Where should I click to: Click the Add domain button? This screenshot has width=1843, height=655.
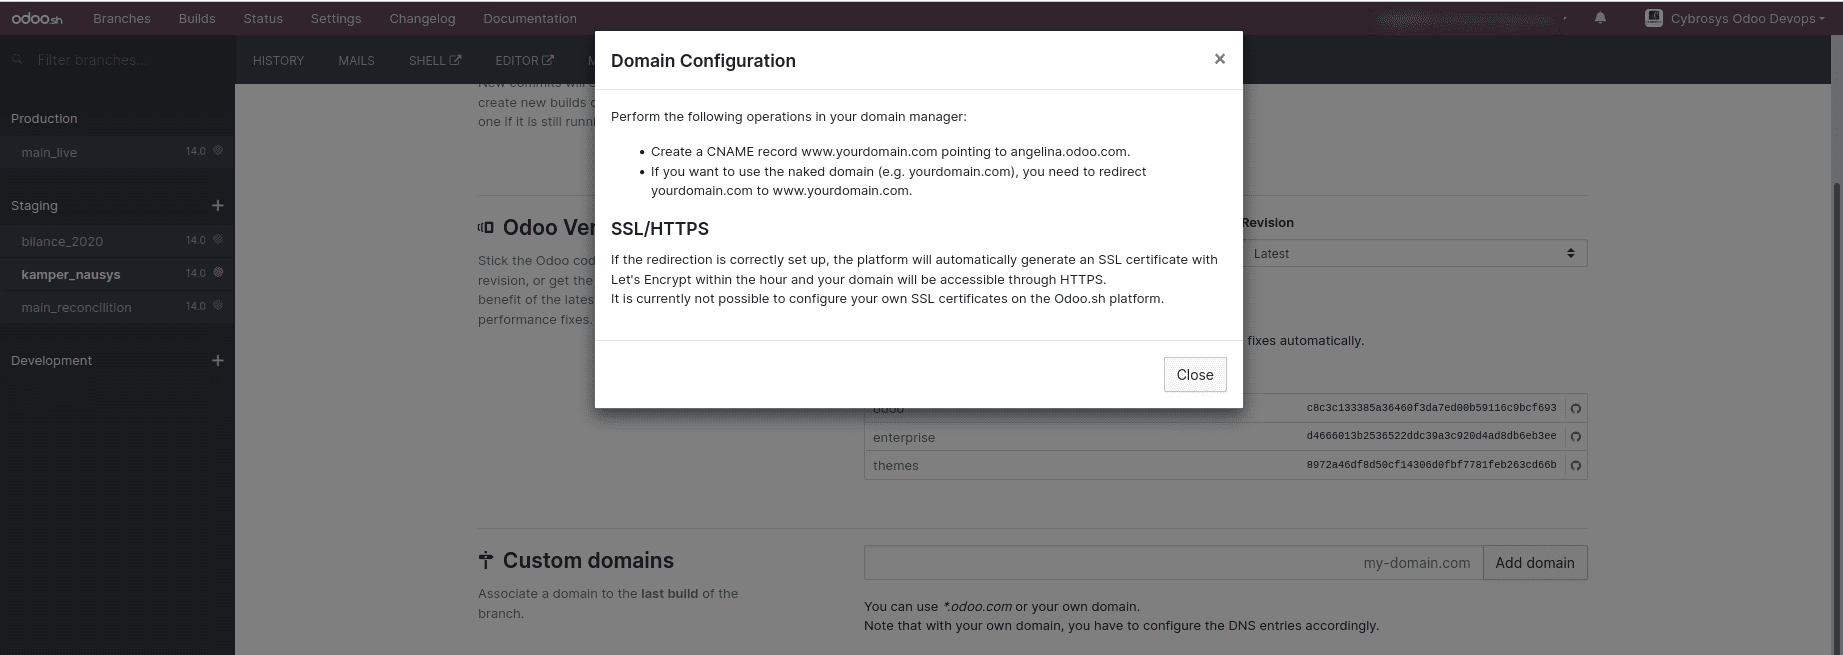point(1535,563)
